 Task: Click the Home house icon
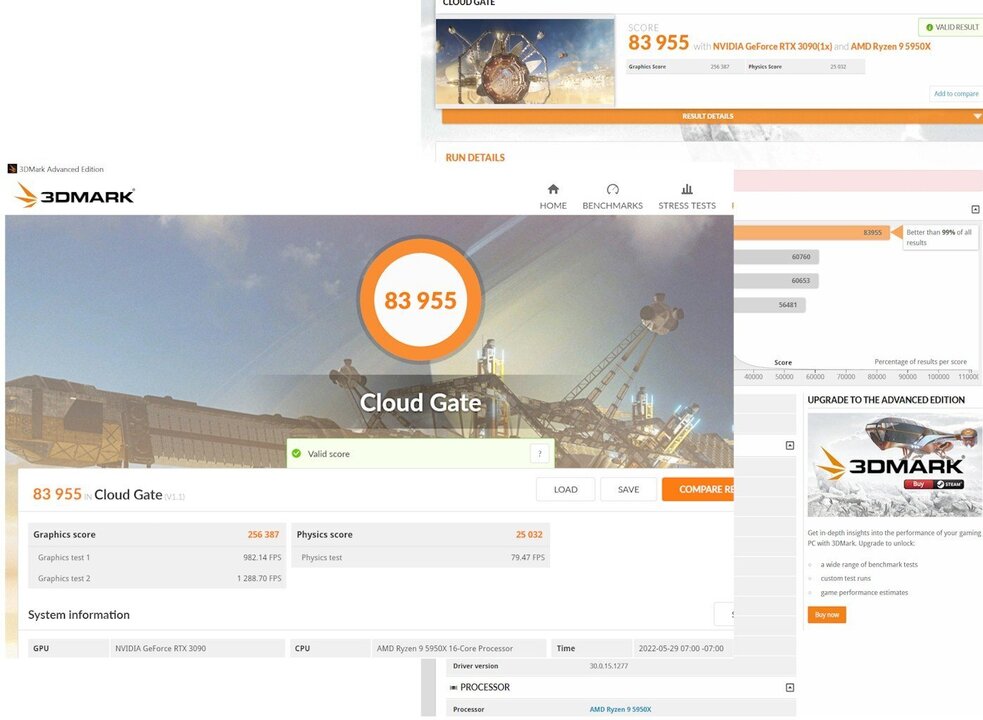pyautogui.click(x=553, y=189)
